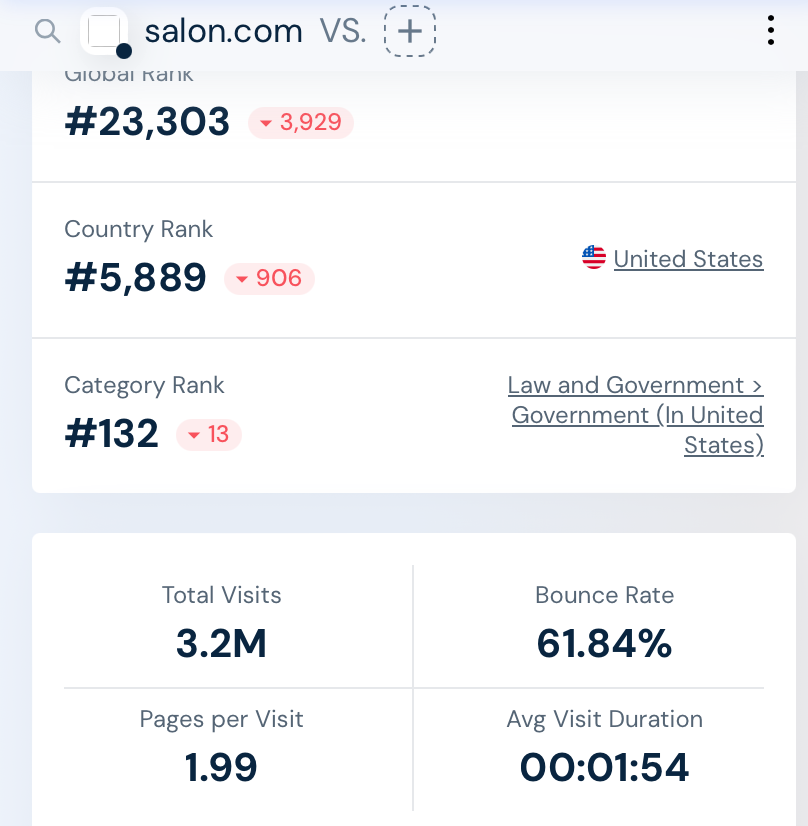Screen dimensions: 808x826
Task: Click the VS. compare label
Action: pos(343,31)
